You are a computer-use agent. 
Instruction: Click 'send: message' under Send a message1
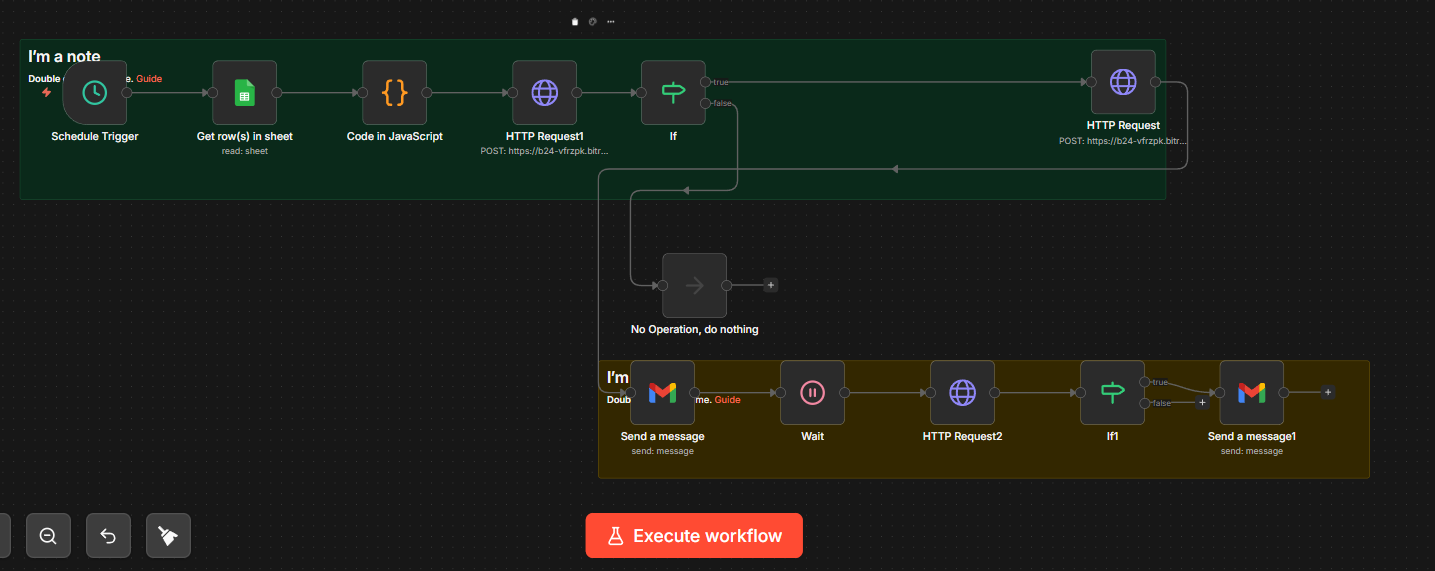[1252, 451]
